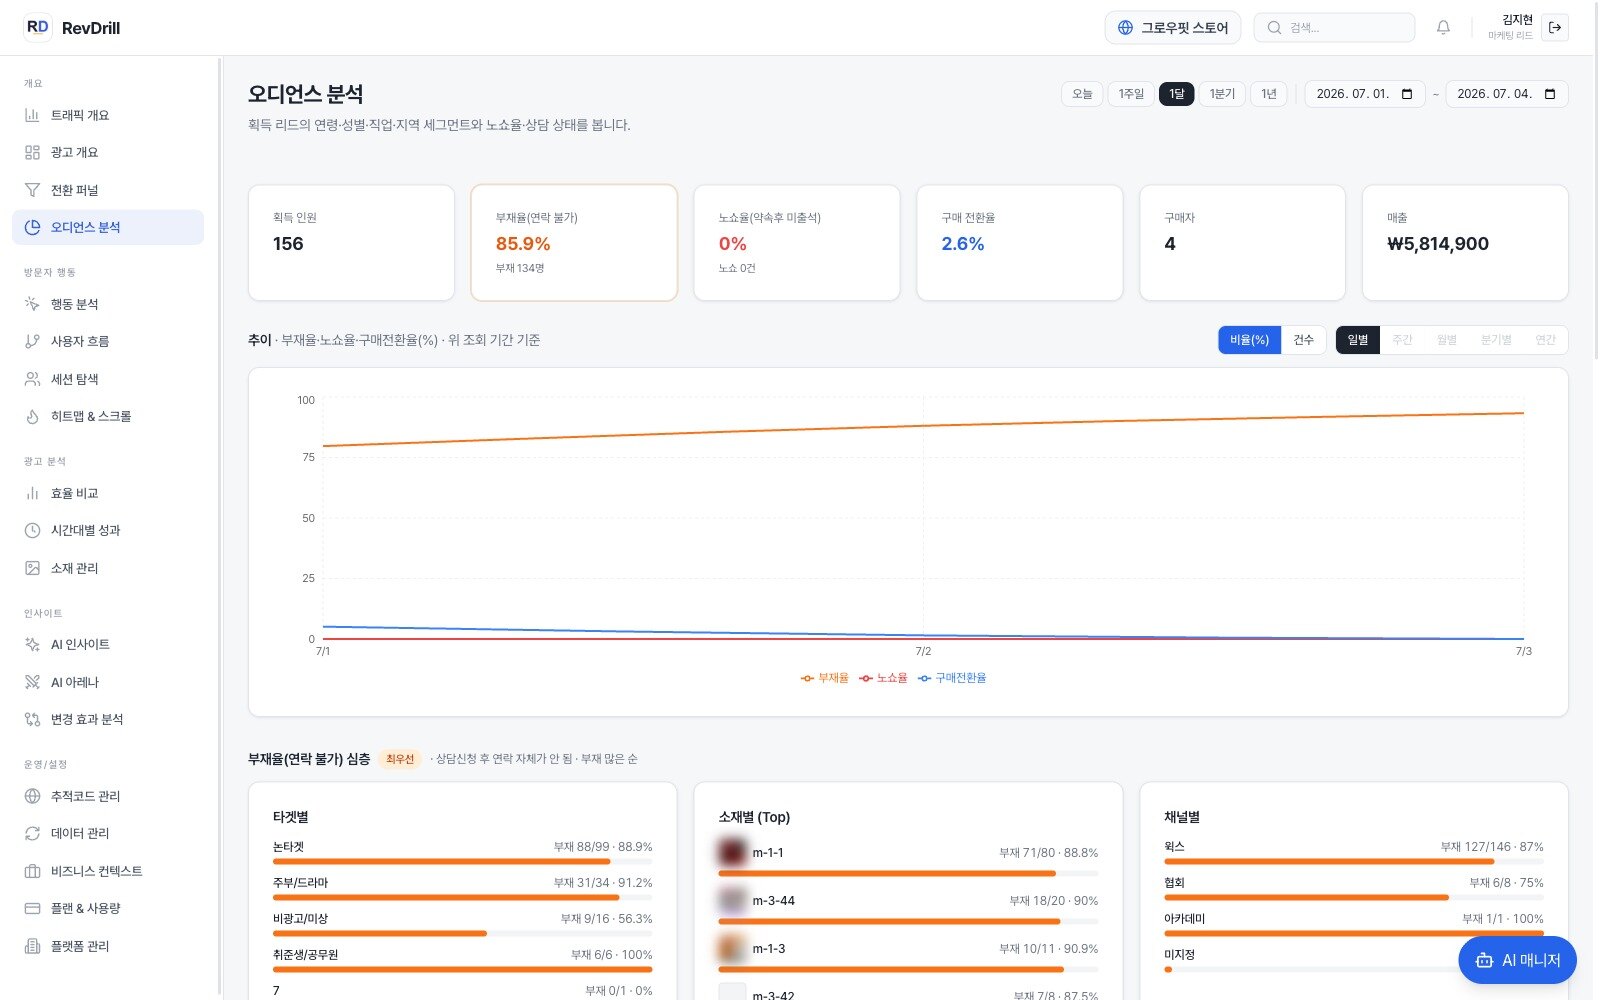Image resolution: width=1600 pixels, height=1000 pixels.
Task: Select the 플랫폼 관리 building icon
Action: pos(32,946)
